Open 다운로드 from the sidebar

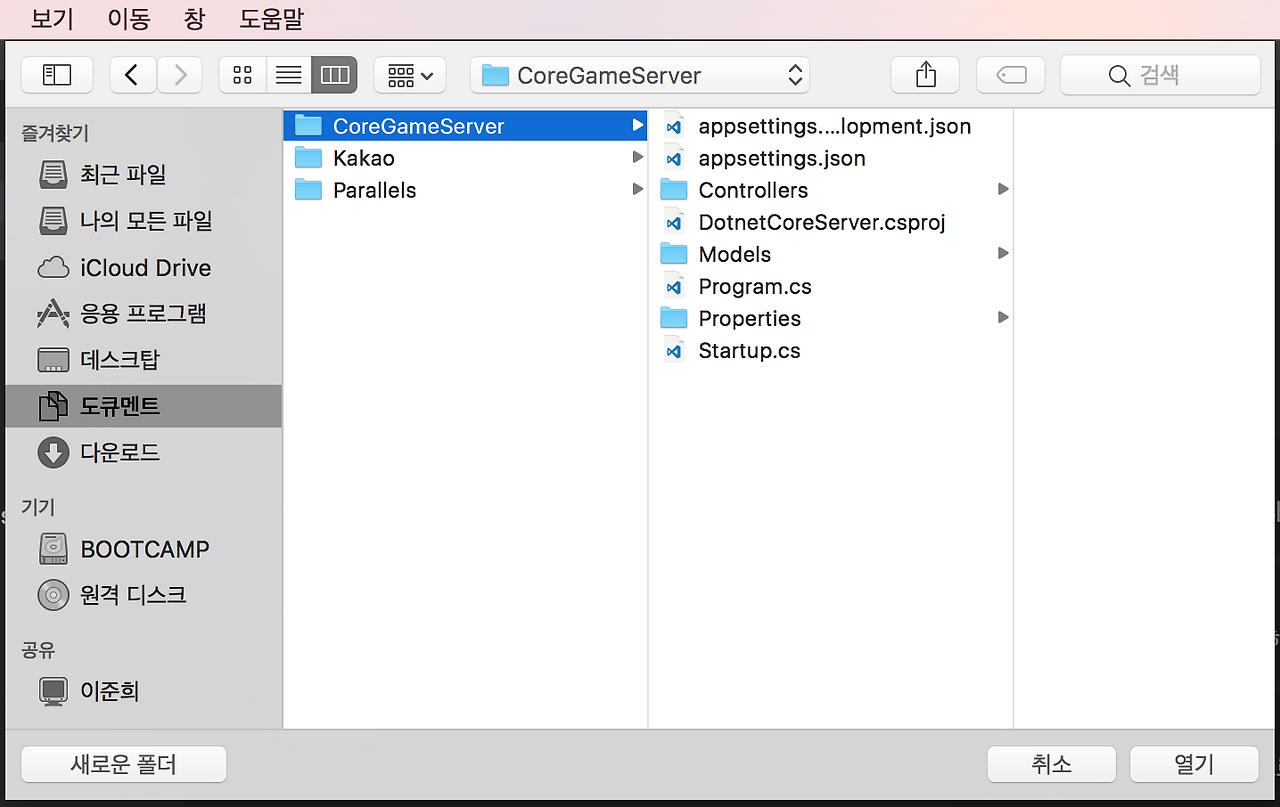(x=144, y=453)
